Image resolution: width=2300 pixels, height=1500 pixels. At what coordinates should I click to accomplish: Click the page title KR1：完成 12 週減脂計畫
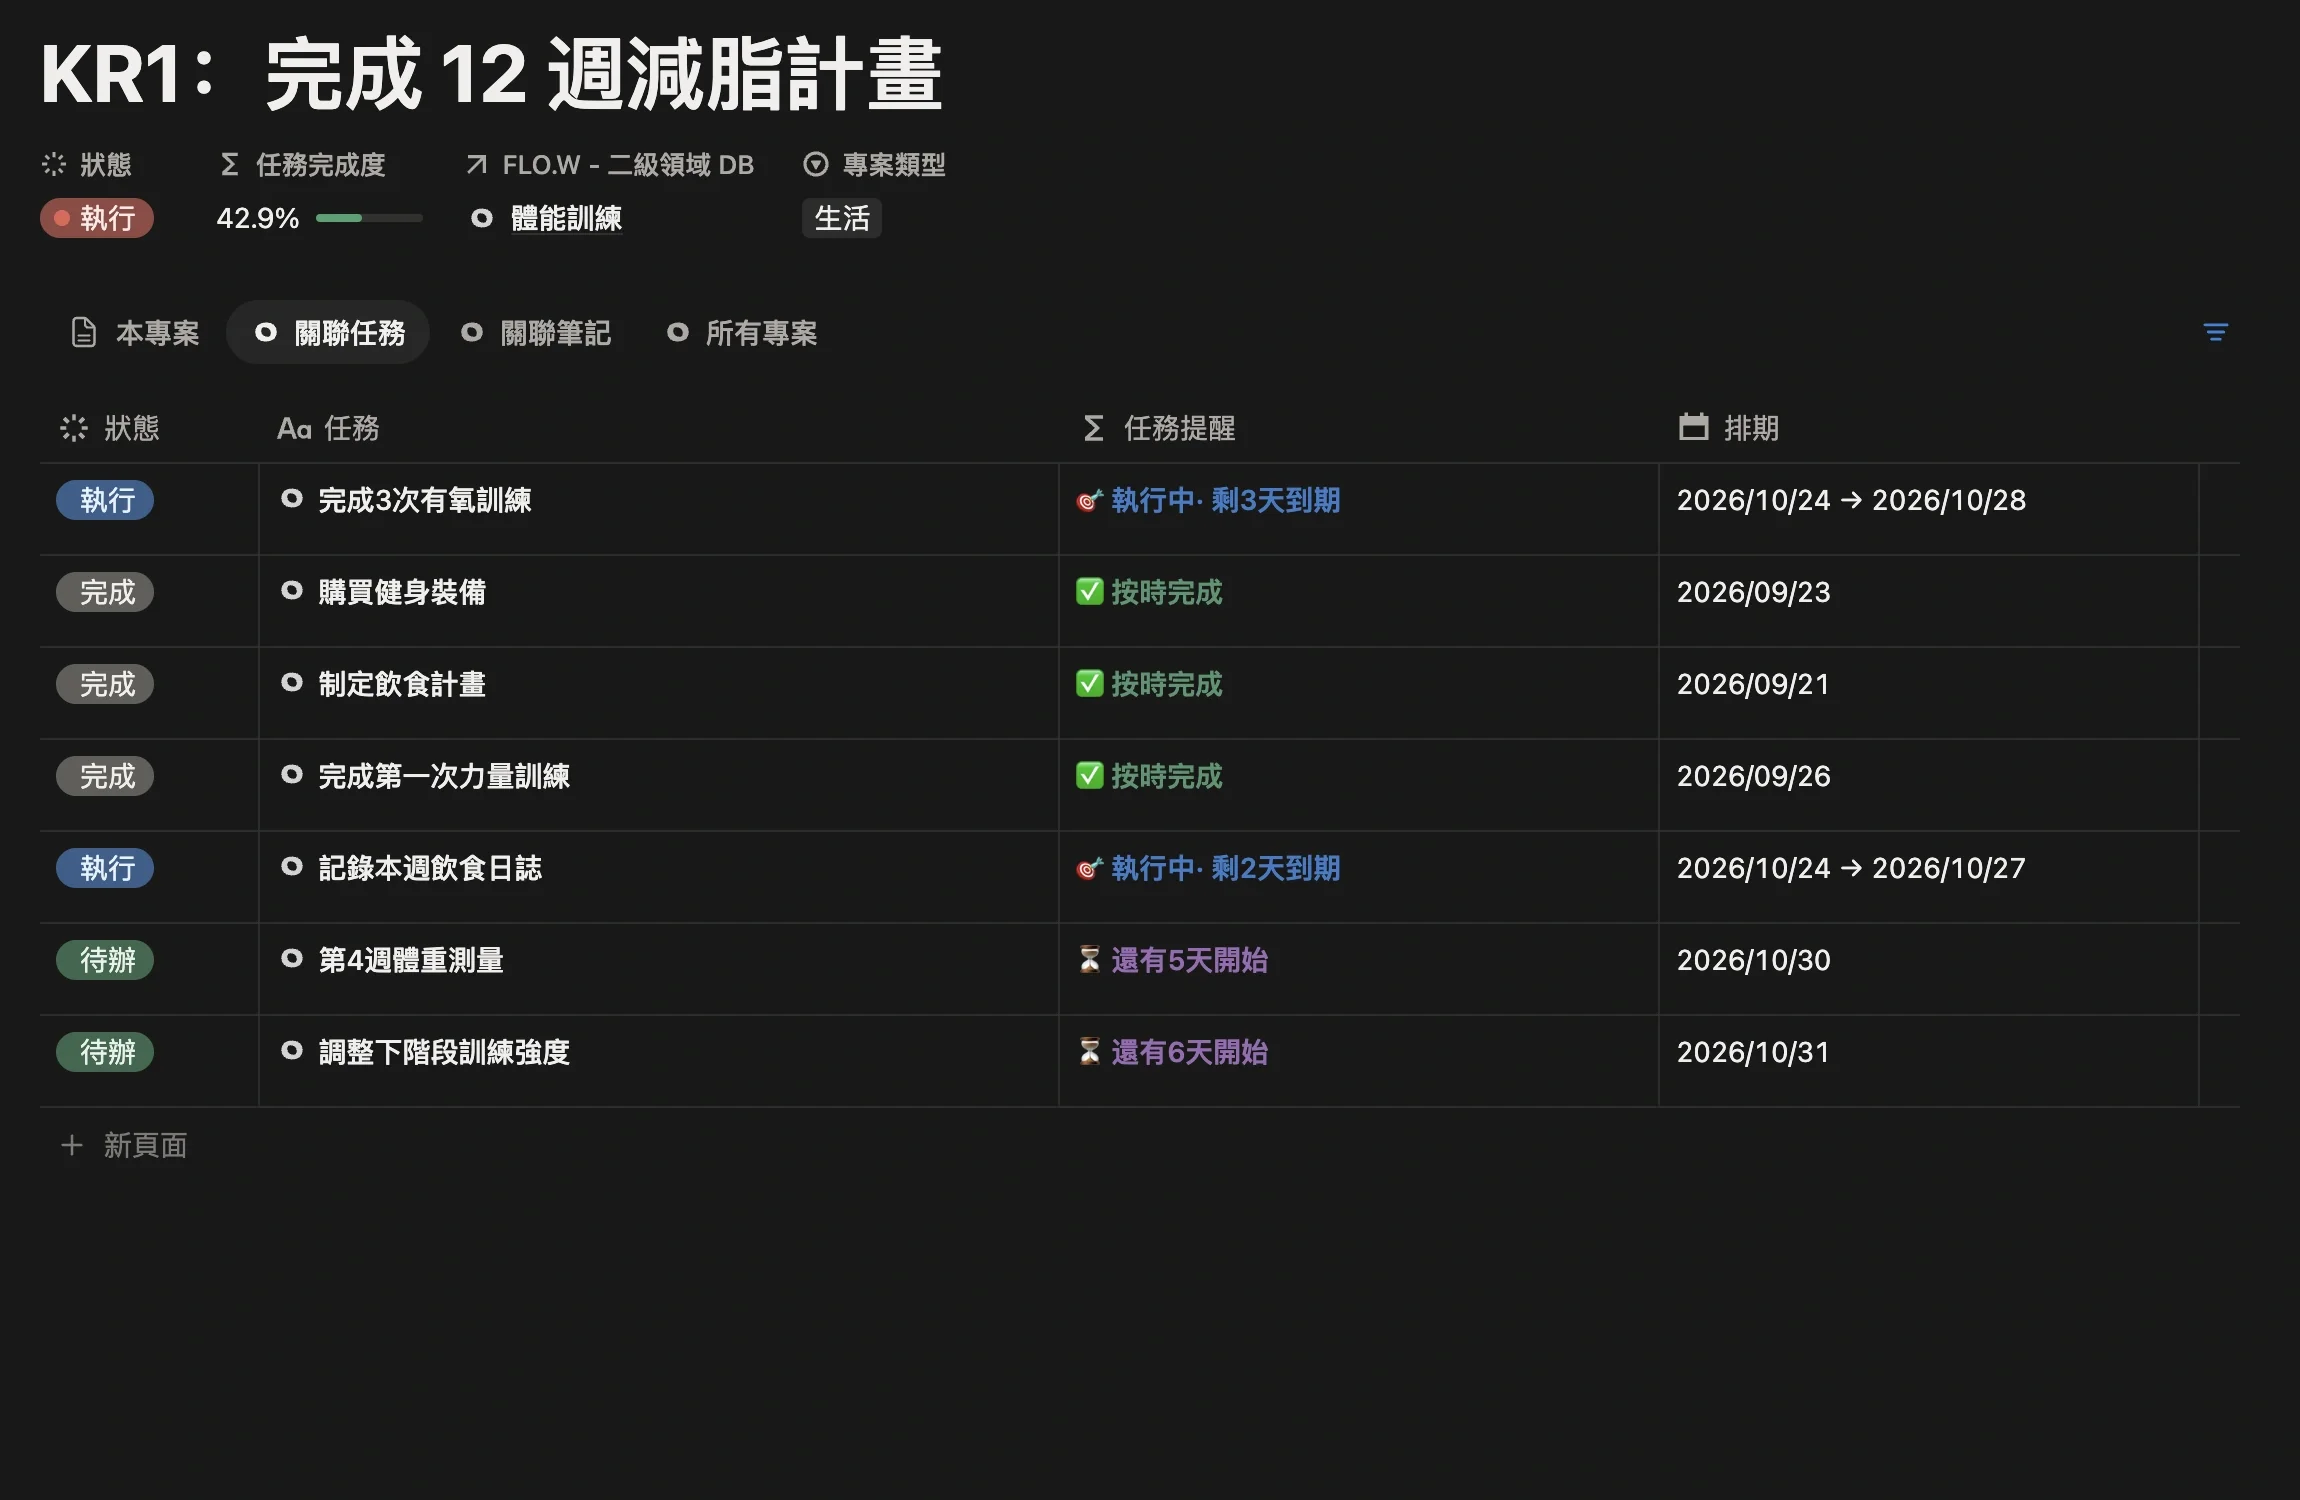491,74
